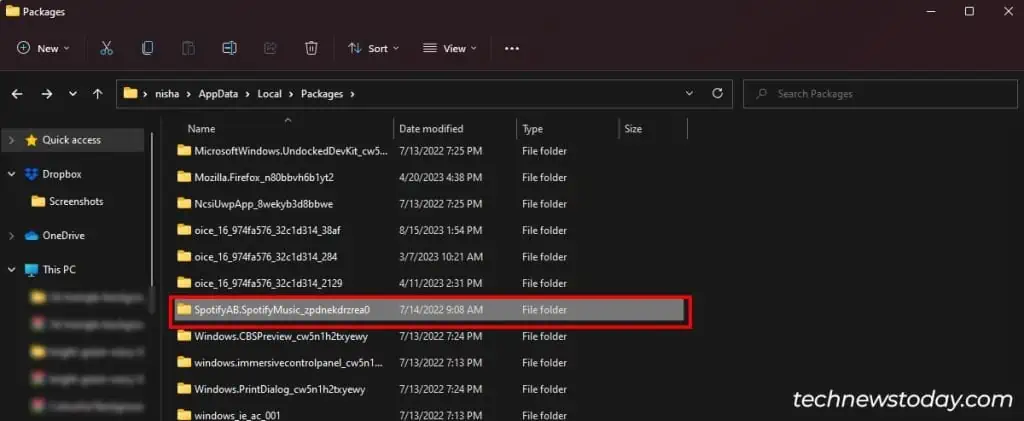Click the Copy icon in toolbar
1024x421 pixels.
point(147,48)
